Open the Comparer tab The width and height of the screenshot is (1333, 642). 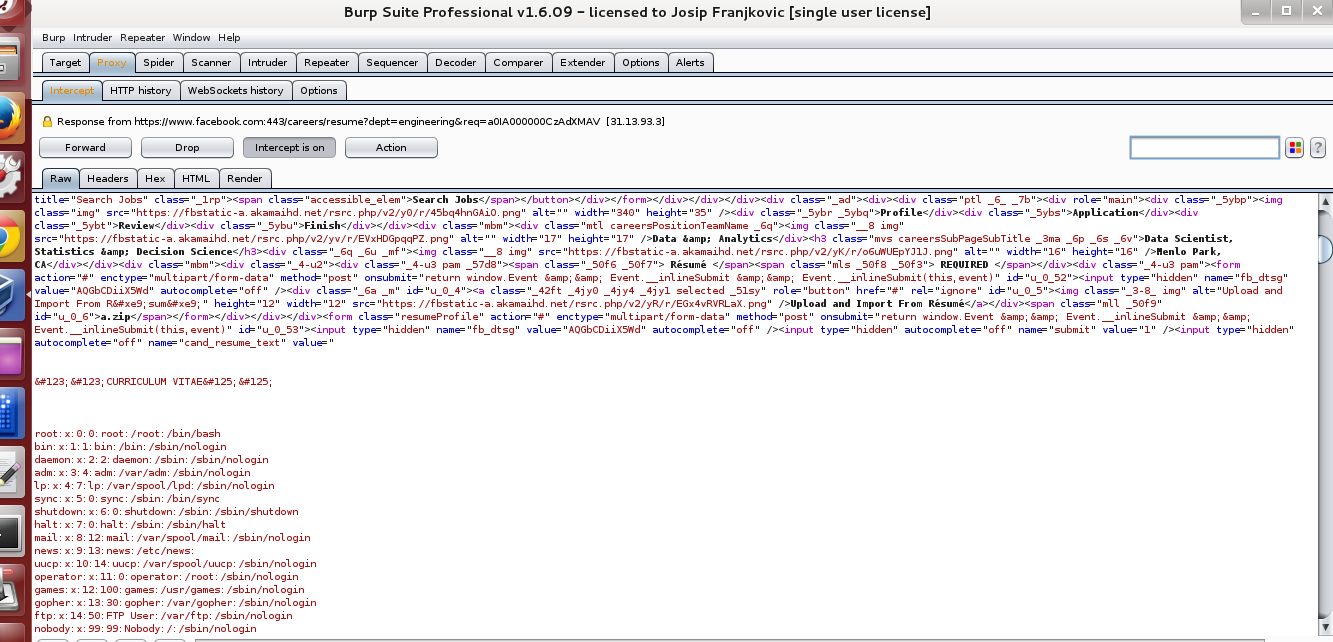pyautogui.click(x=519, y=62)
